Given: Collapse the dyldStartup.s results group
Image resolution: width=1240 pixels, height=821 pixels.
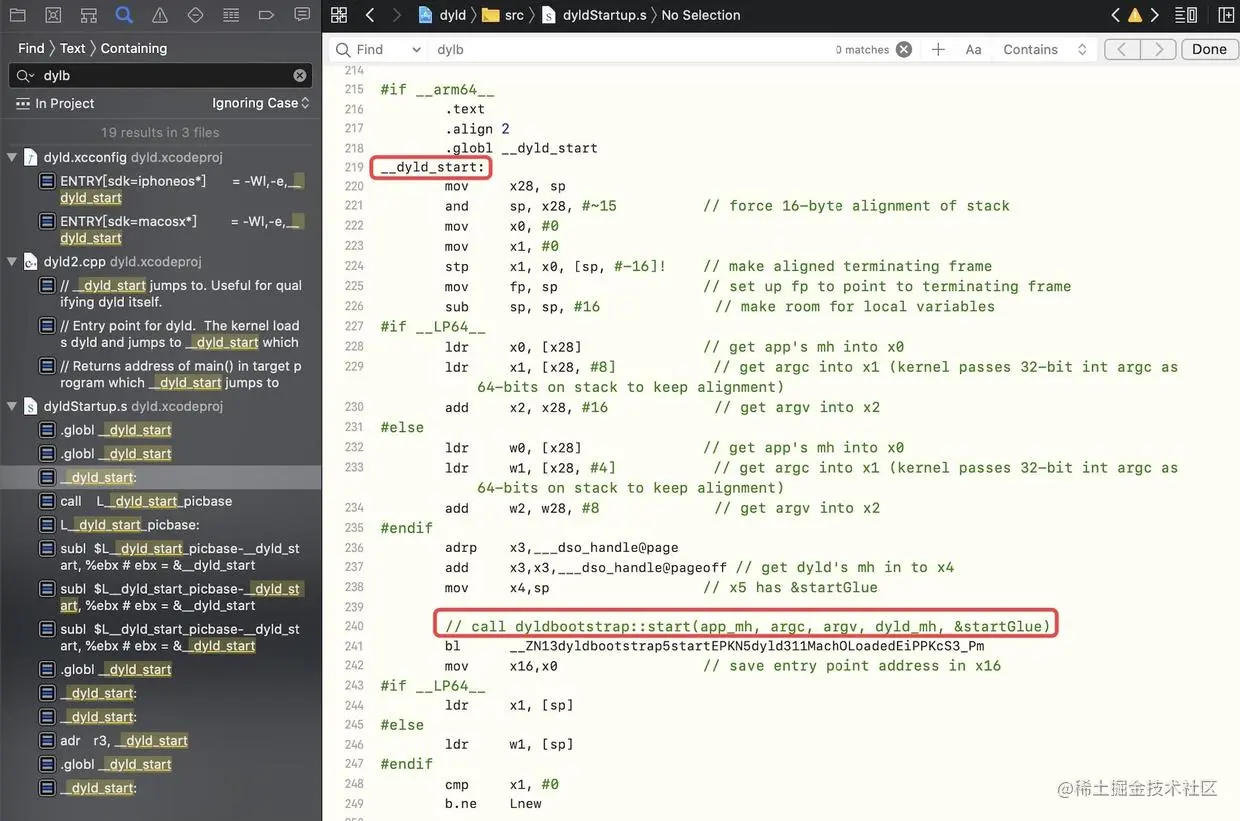Looking at the screenshot, I should (x=10, y=406).
